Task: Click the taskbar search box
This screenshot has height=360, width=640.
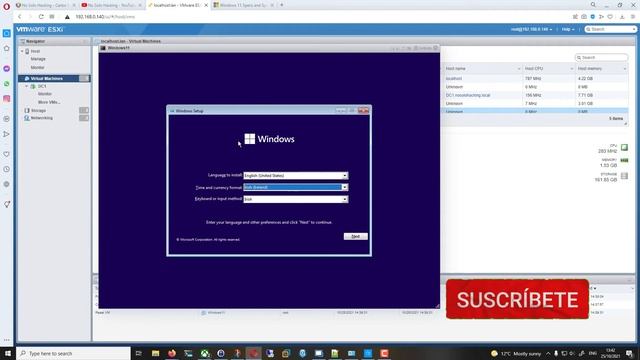Action: (73, 353)
